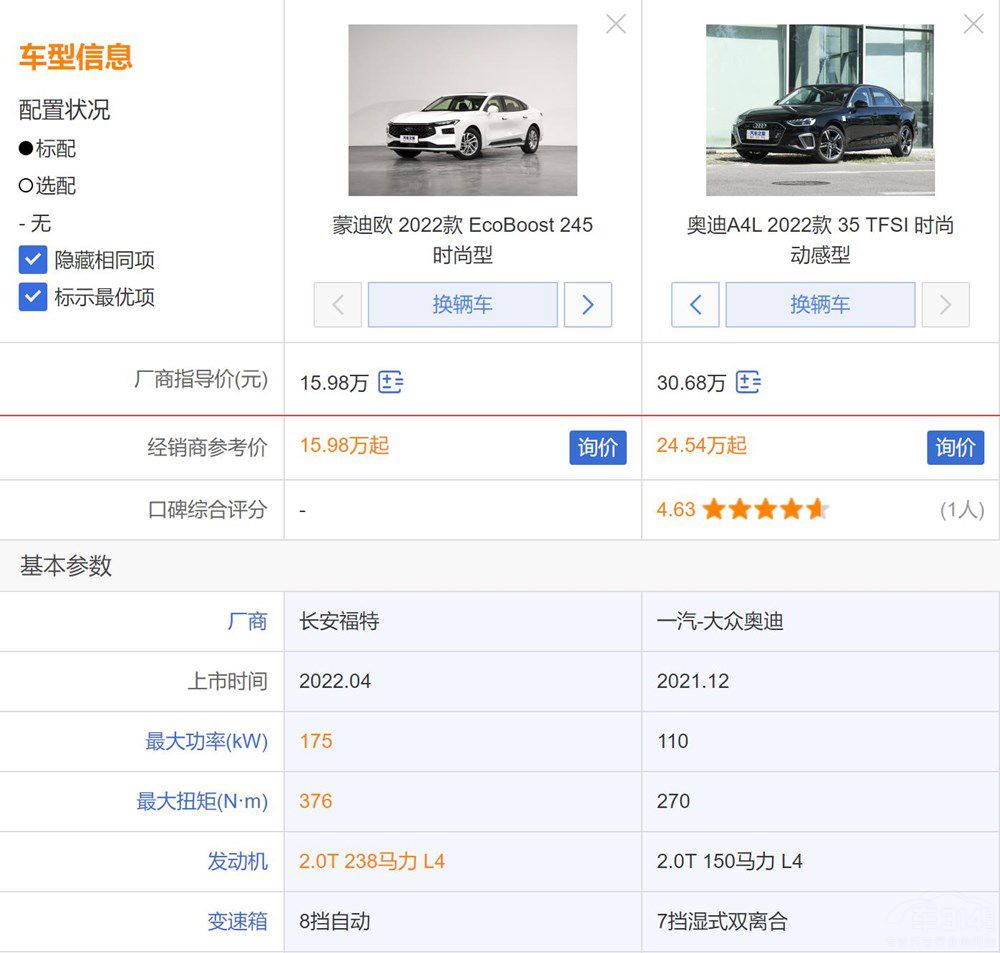Remove the 奥迪A4L column using its X icon
The width and height of the screenshot is (1000, 953).
pyautogui.click(x=973, y=23)
